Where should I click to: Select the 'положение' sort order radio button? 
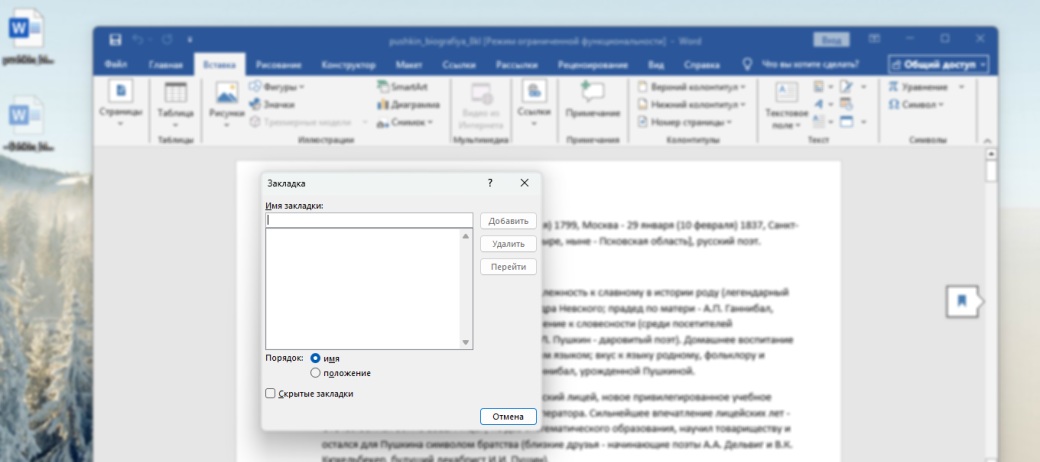(x=316, y=373)
